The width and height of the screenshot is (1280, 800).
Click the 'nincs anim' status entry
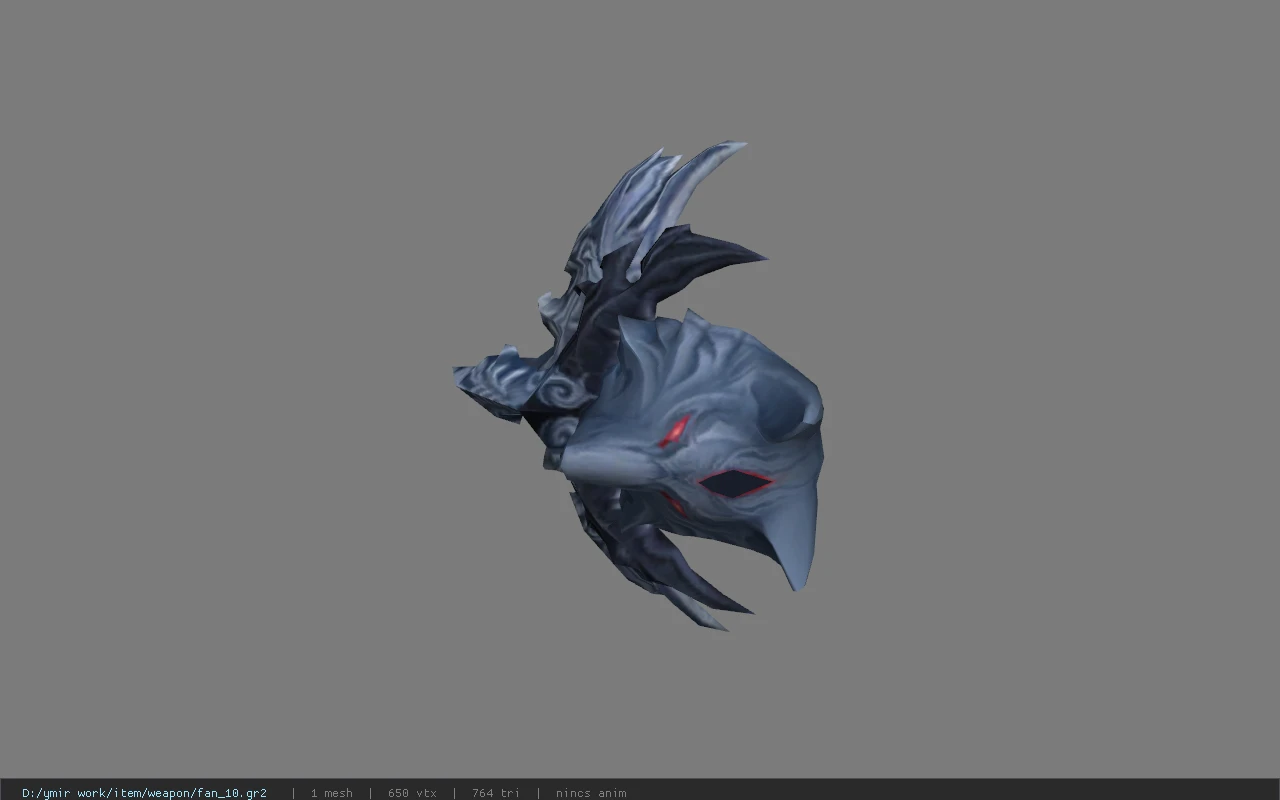pyautogui.click(x=591, y=793)
